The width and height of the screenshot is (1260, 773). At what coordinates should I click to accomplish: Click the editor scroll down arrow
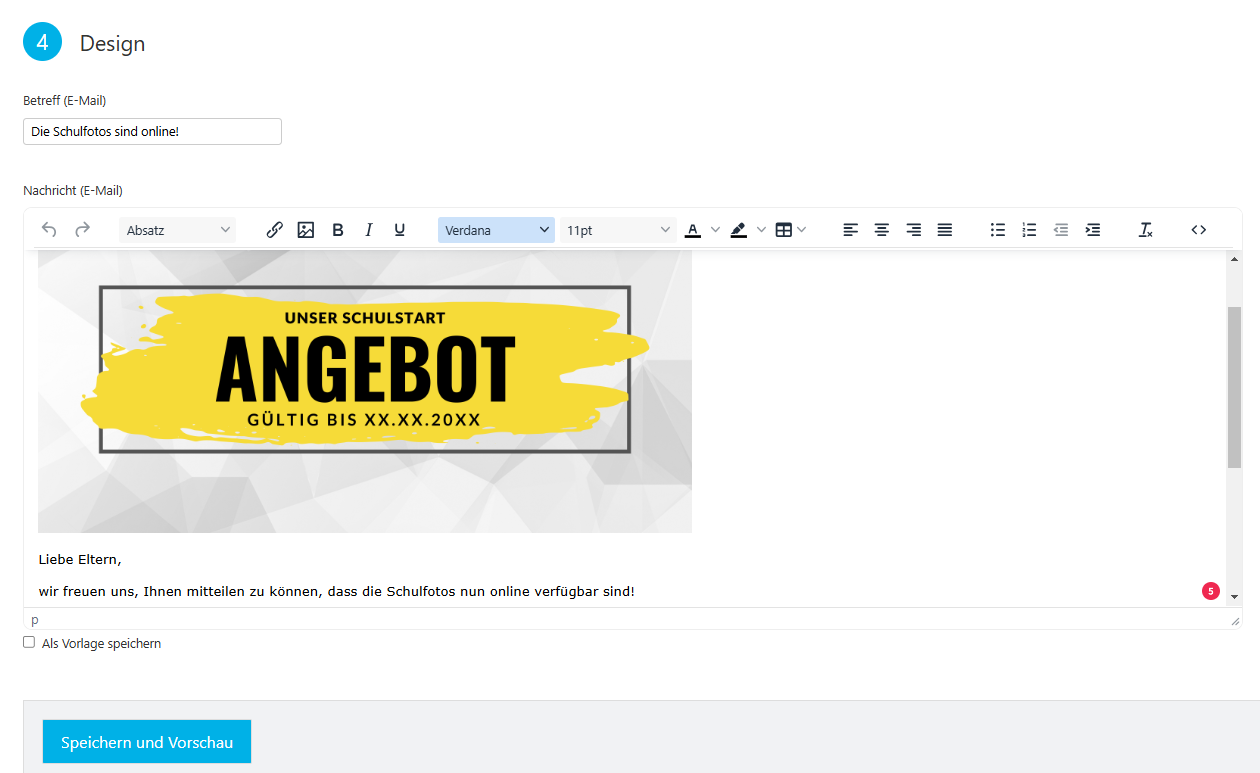click(x=1234, y=597)
